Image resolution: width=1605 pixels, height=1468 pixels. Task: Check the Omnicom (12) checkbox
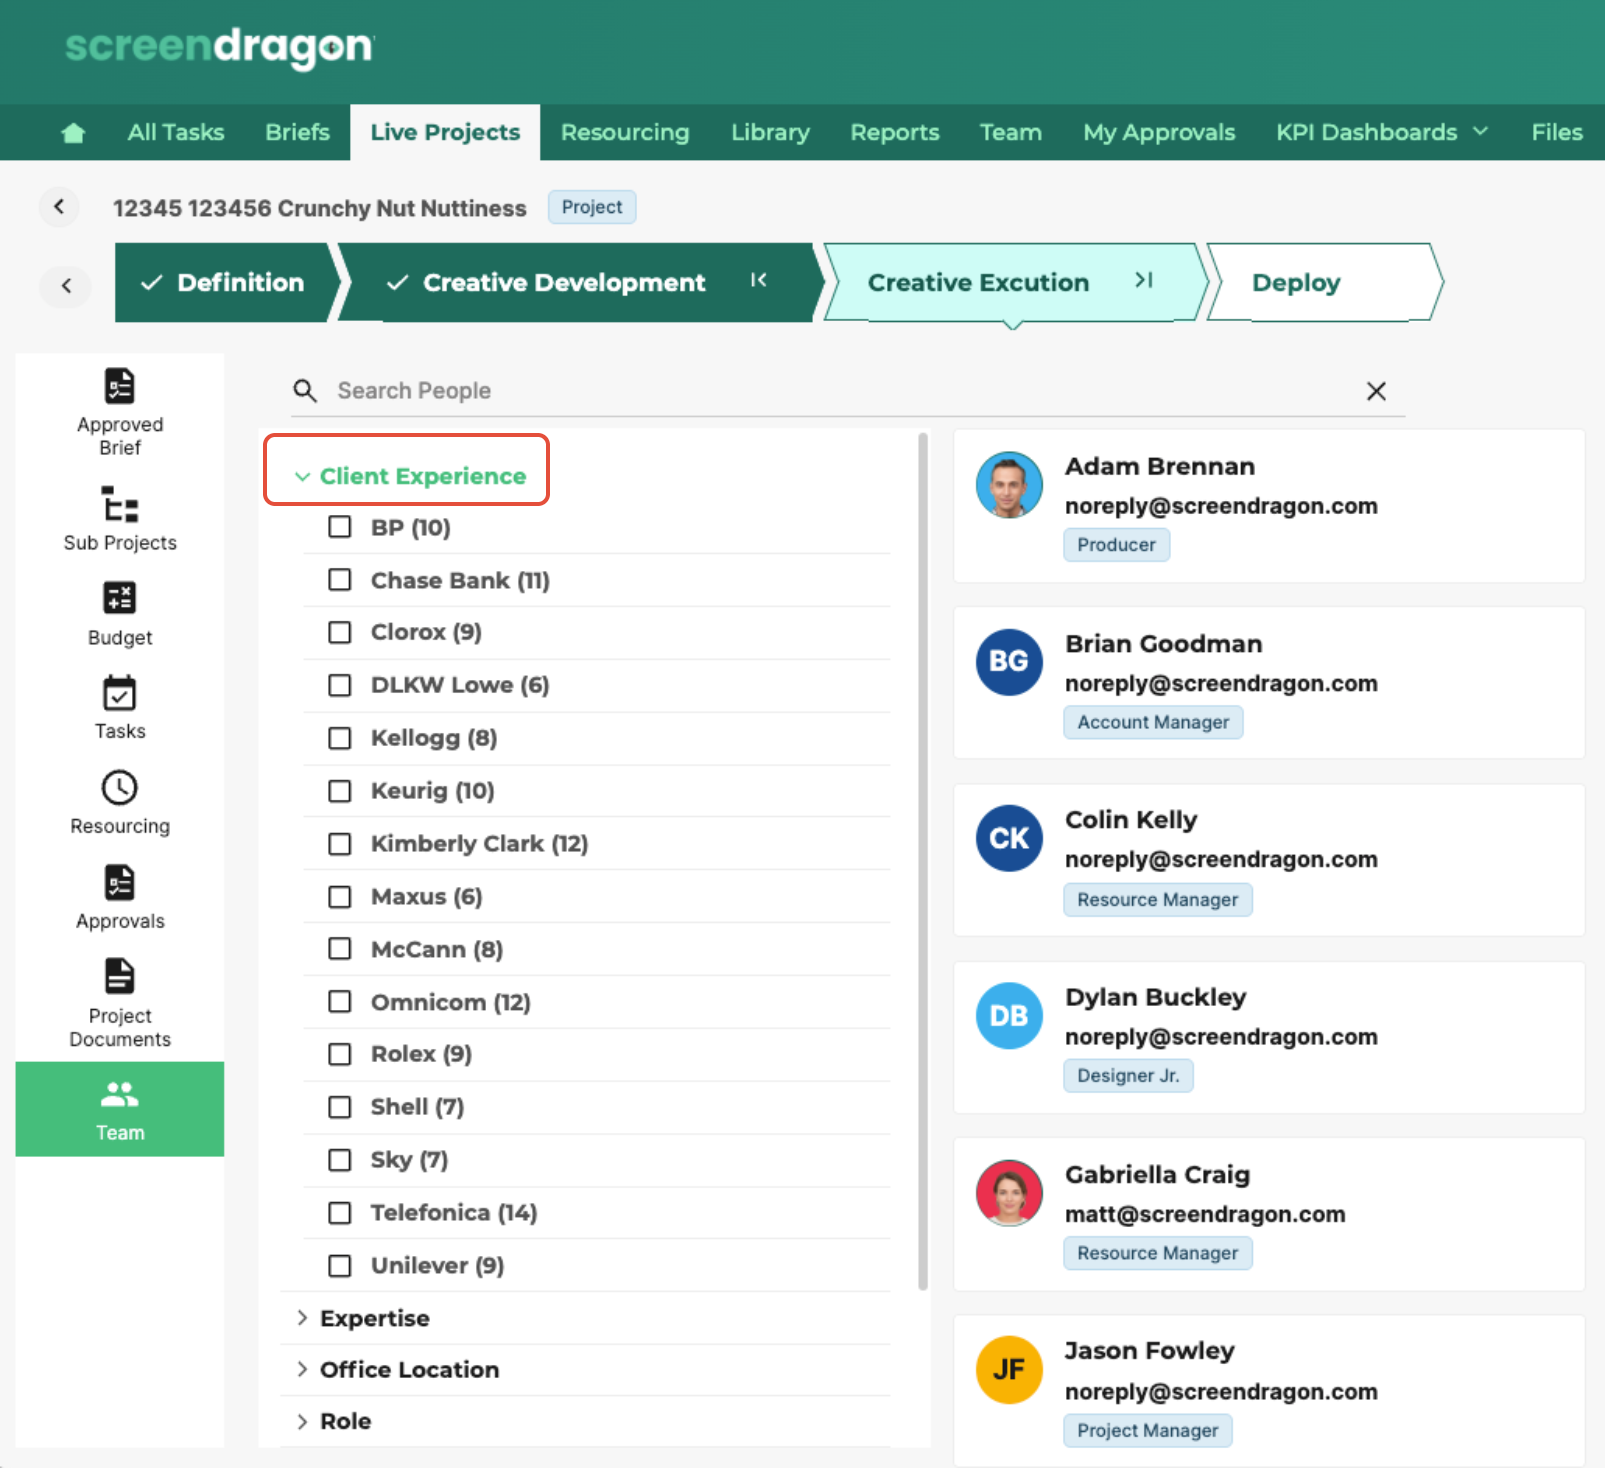point(340,1002)
